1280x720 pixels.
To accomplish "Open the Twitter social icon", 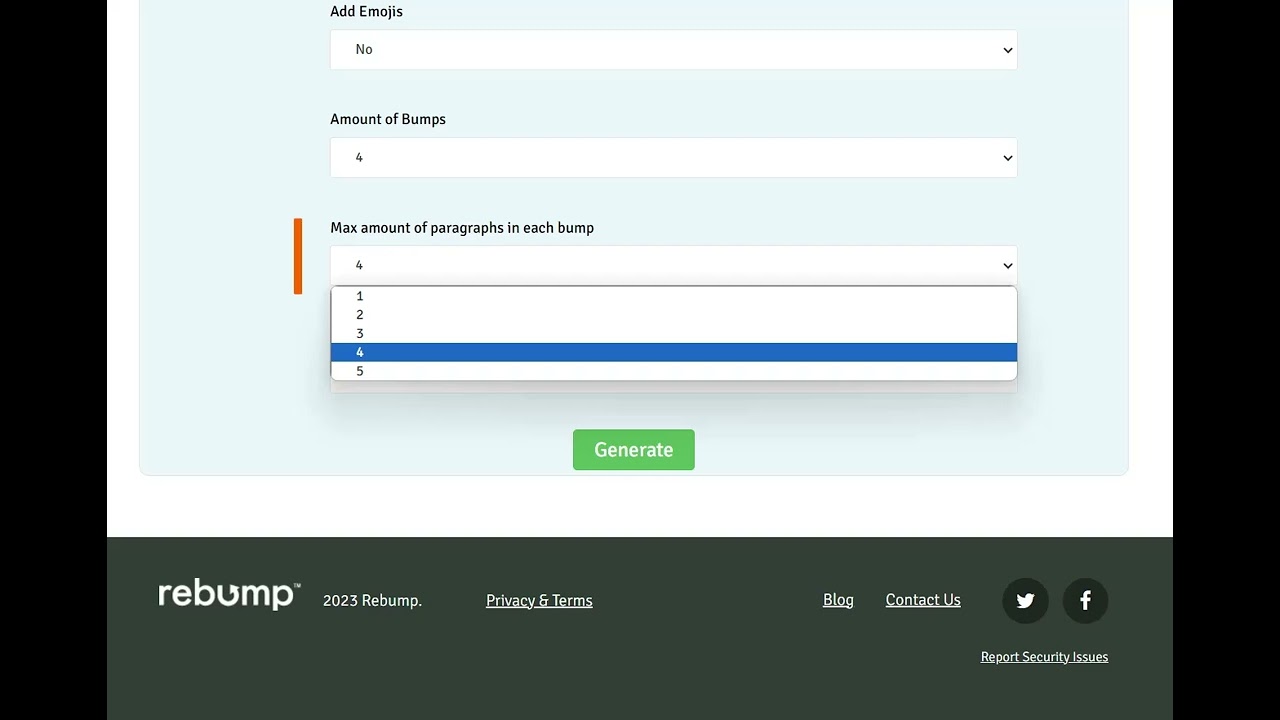I will coord(1025,601).
